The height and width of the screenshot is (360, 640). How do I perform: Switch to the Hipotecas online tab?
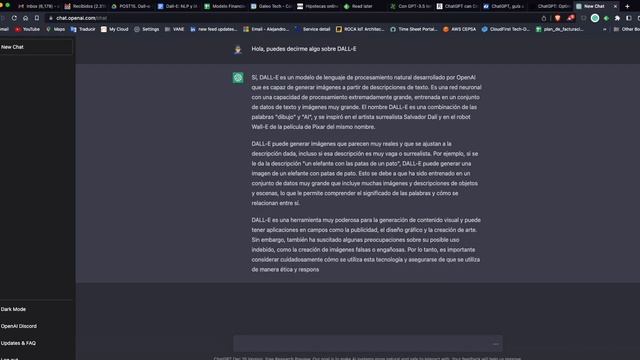click(x=317, y=6)
